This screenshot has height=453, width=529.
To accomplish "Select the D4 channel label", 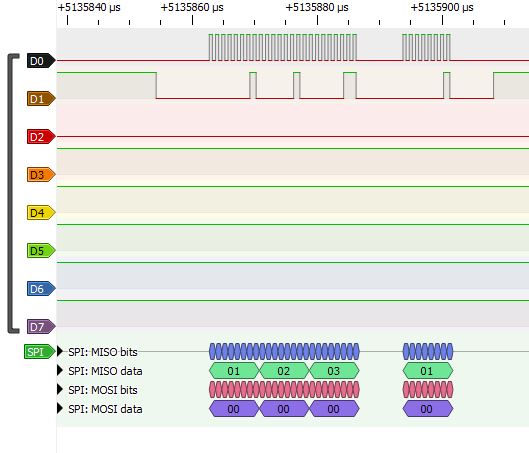I will (41, 213).
